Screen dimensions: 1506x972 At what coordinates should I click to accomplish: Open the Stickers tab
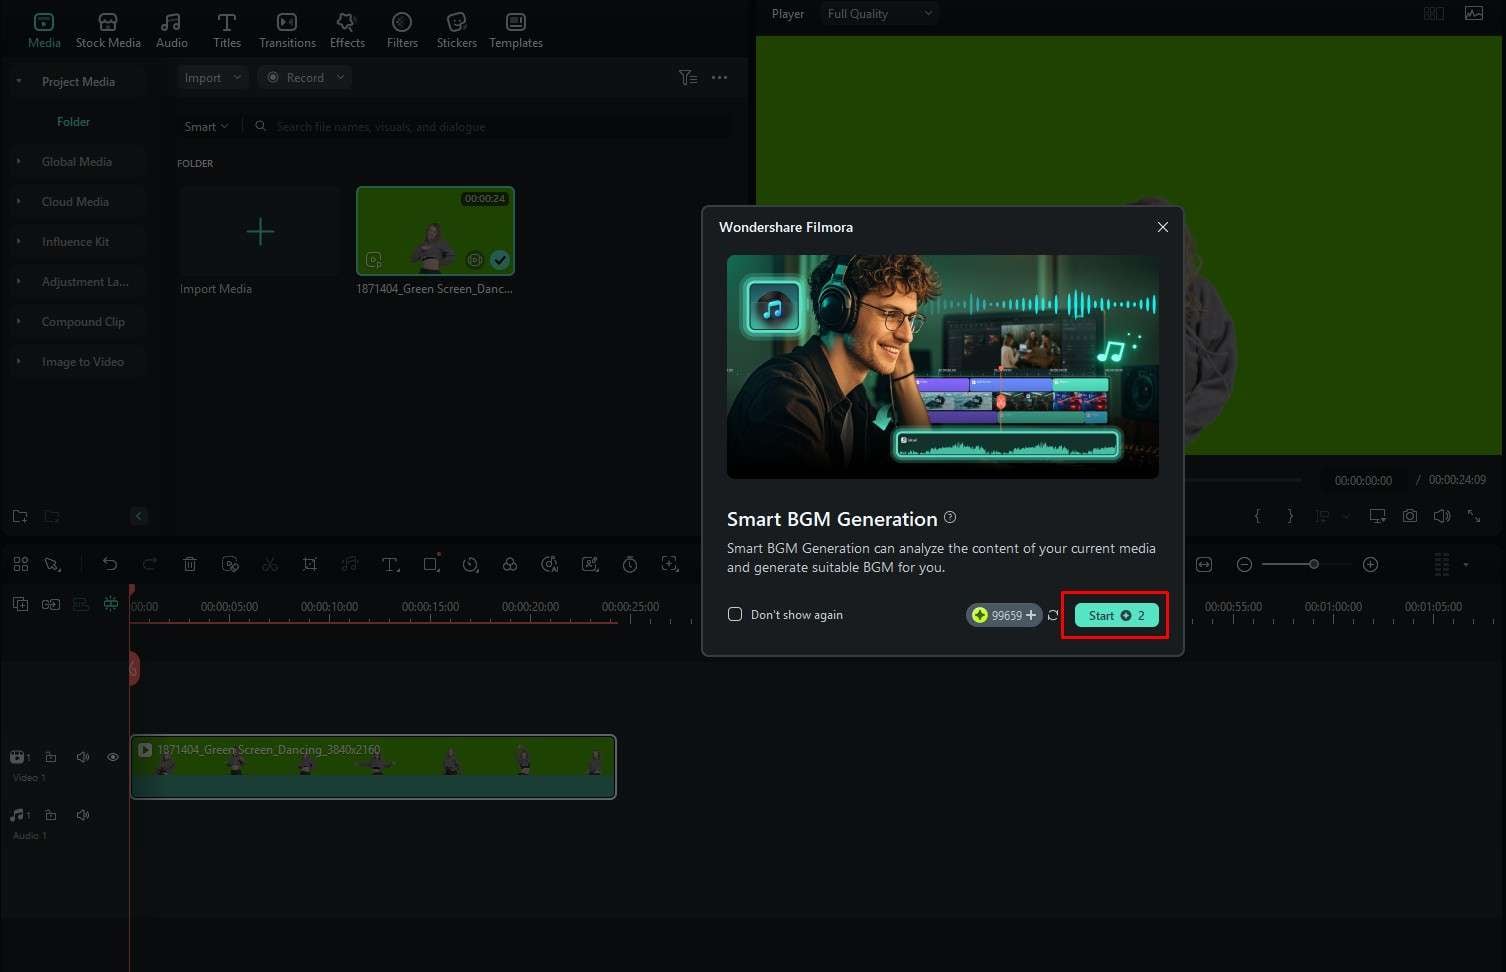pos(456,30)
